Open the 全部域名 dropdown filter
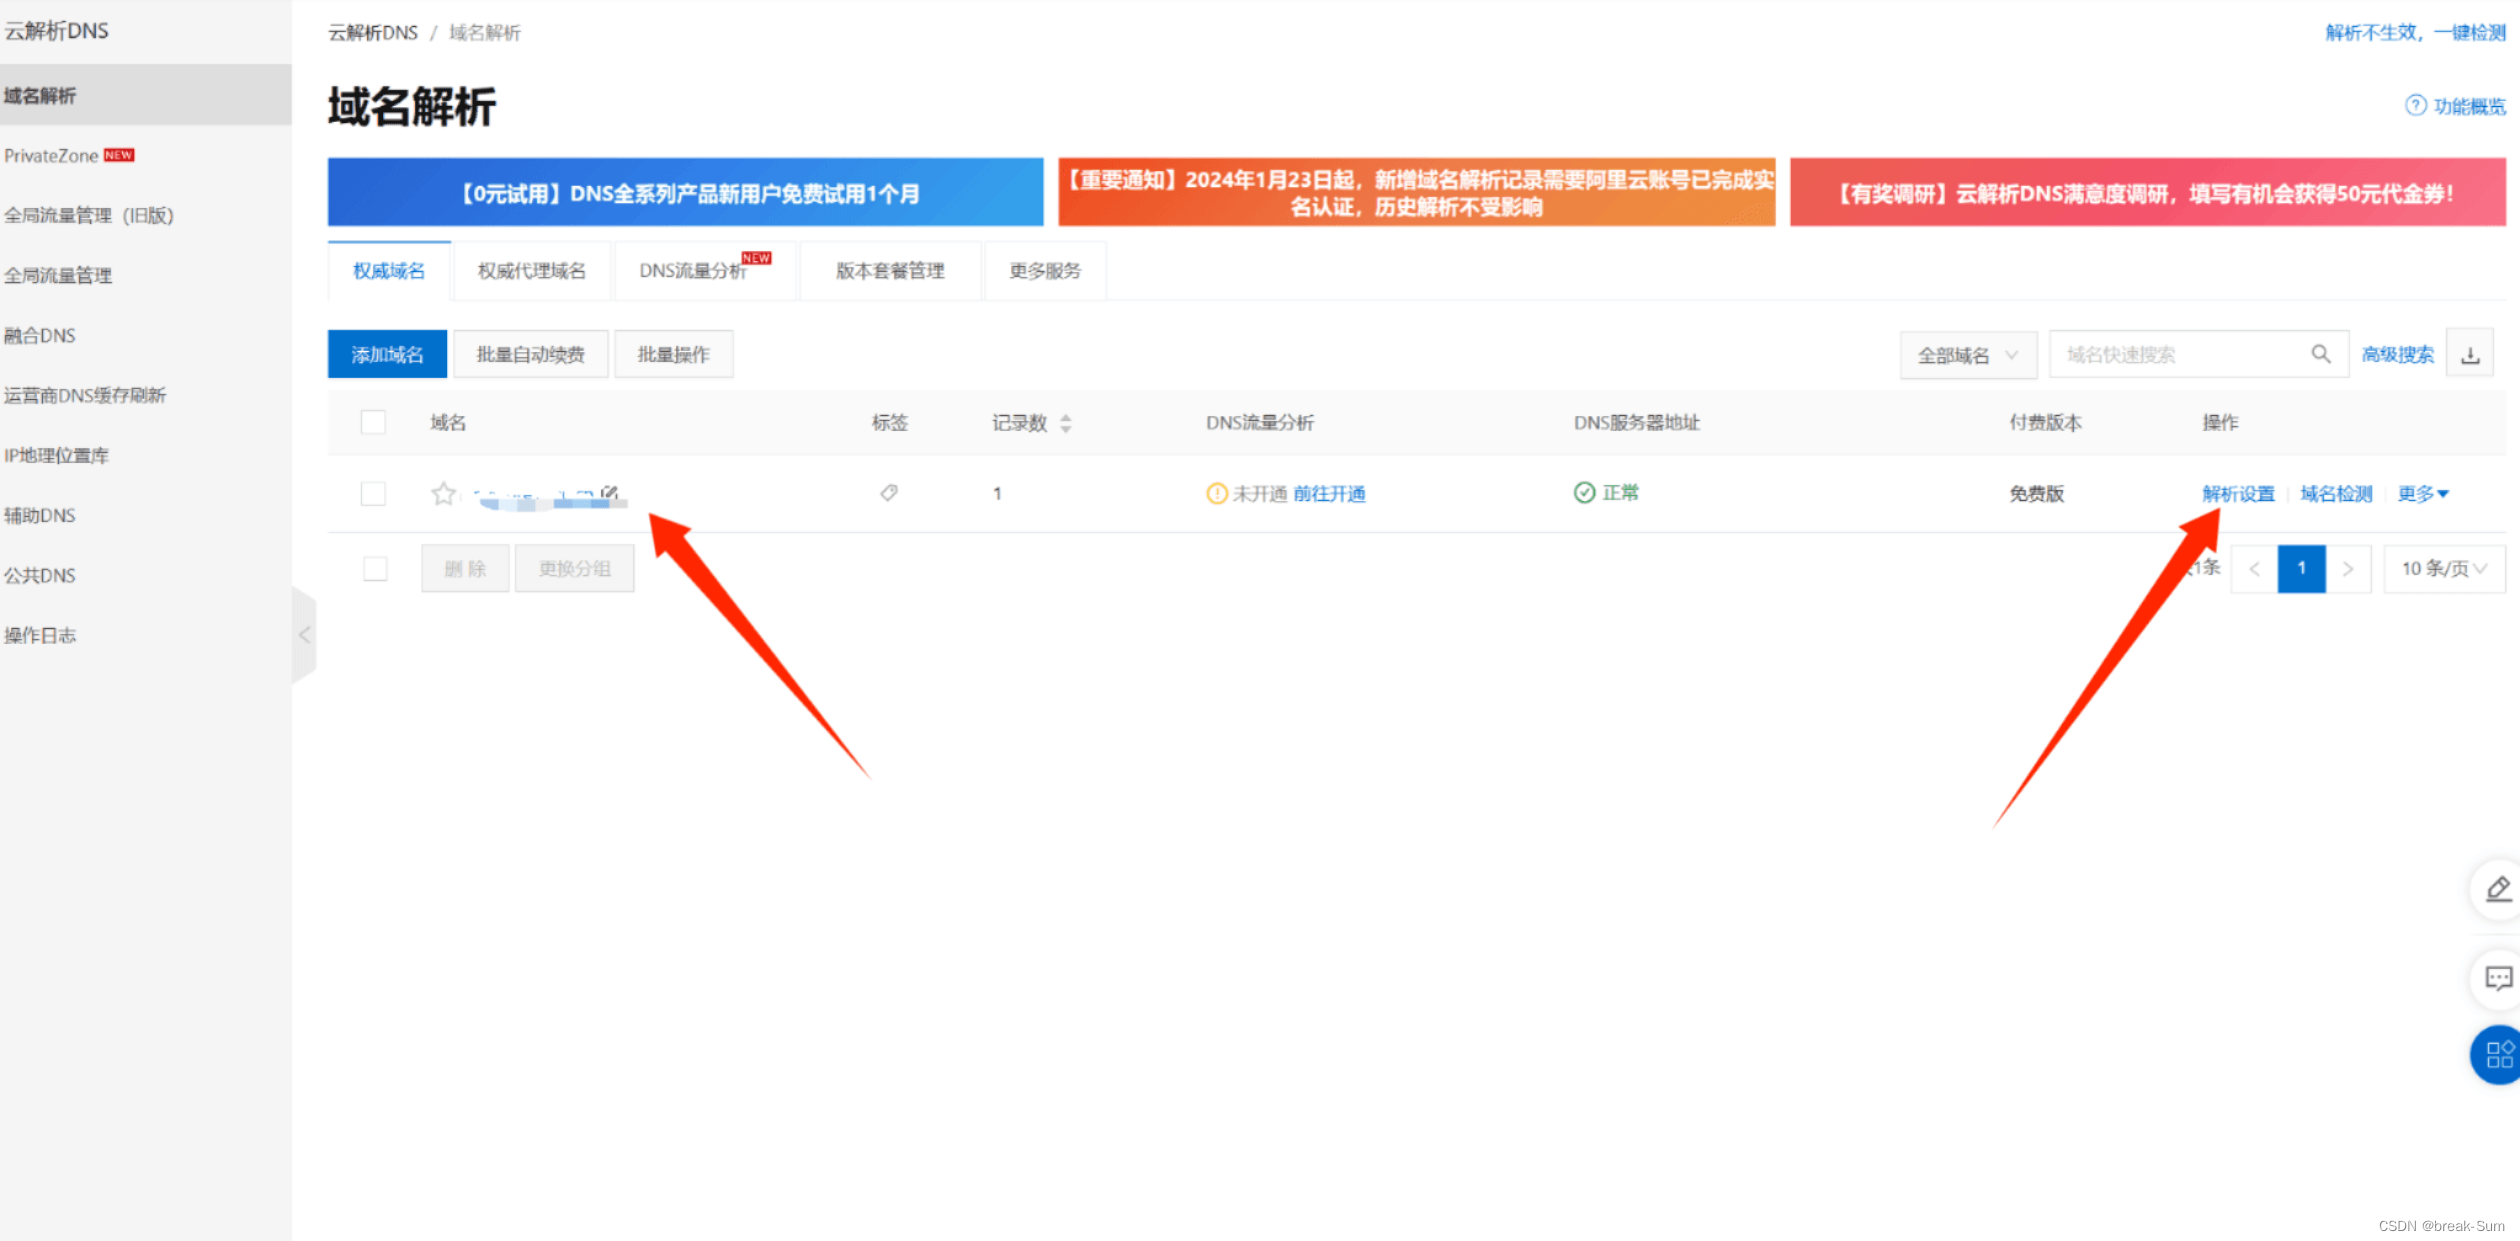 [1967, 355]
